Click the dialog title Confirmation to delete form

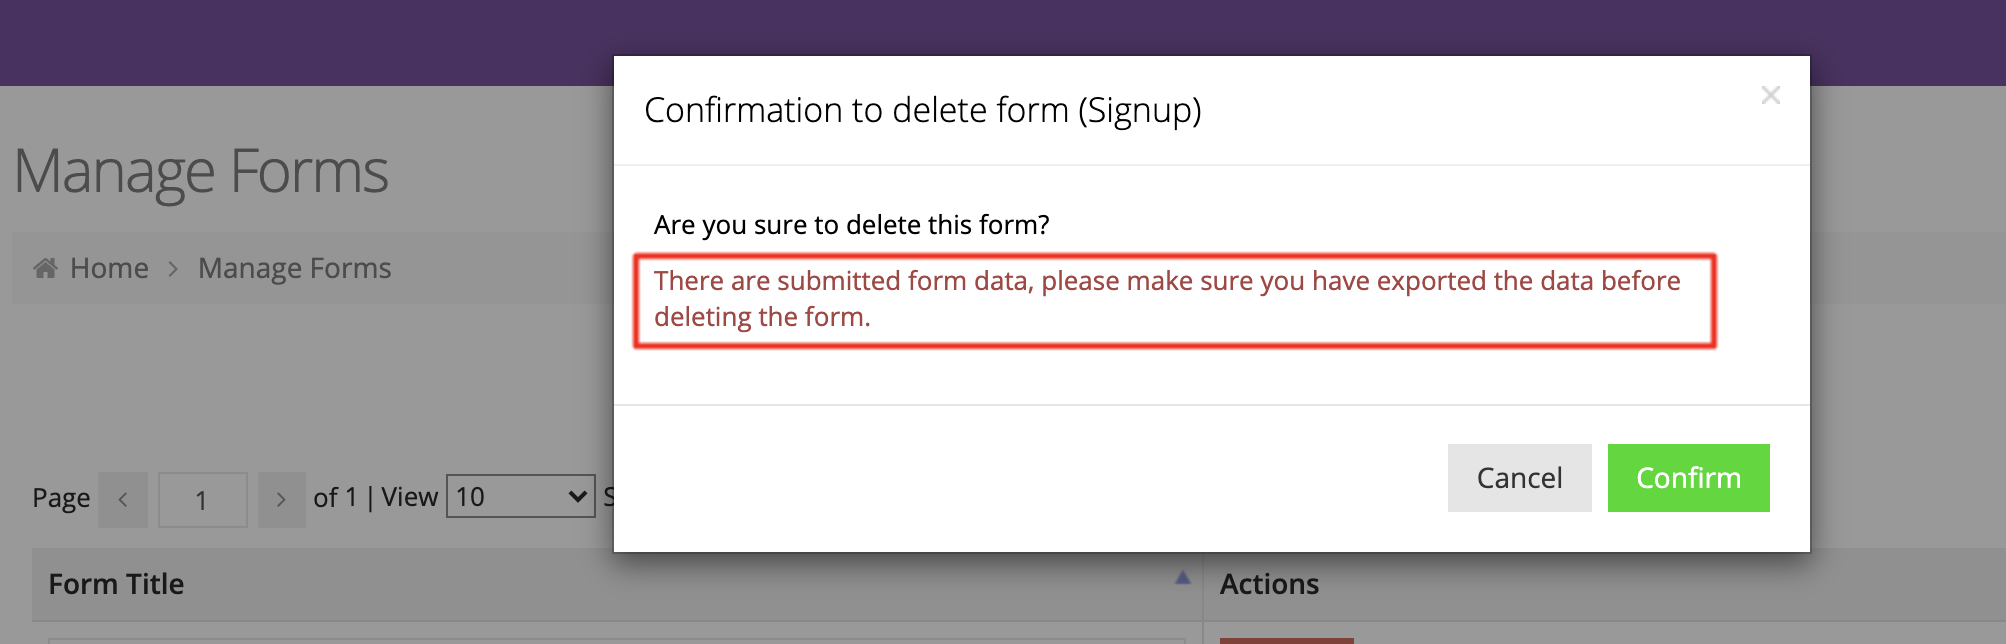point(922,110)
